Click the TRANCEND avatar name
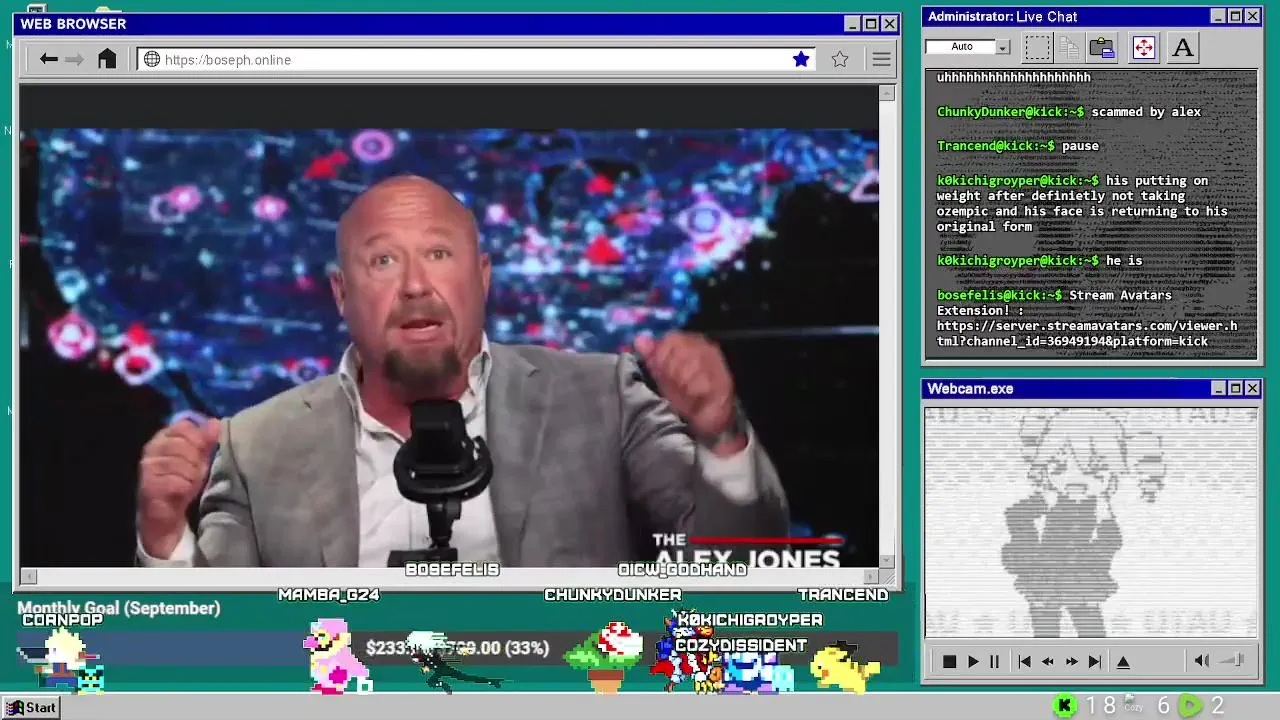Image resolution: width=1280 pixels, height=720 pixels. coord(843,595)
